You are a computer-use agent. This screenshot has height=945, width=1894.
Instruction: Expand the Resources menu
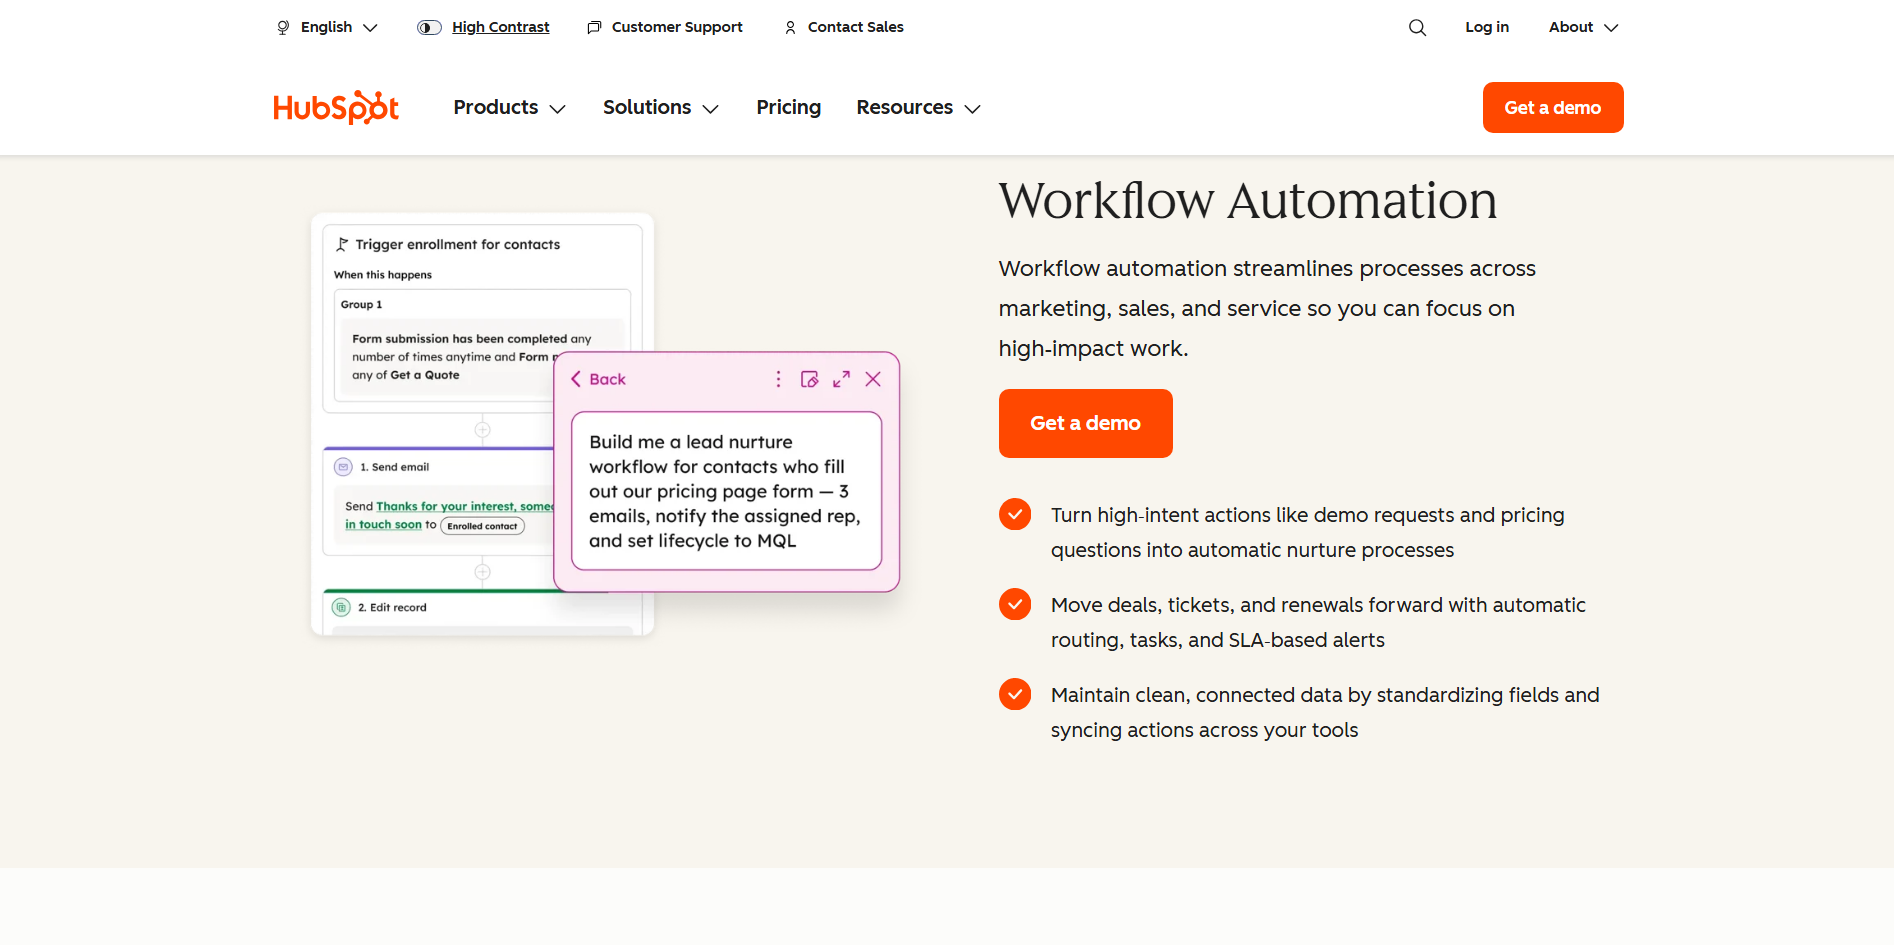tap(918, 107)
